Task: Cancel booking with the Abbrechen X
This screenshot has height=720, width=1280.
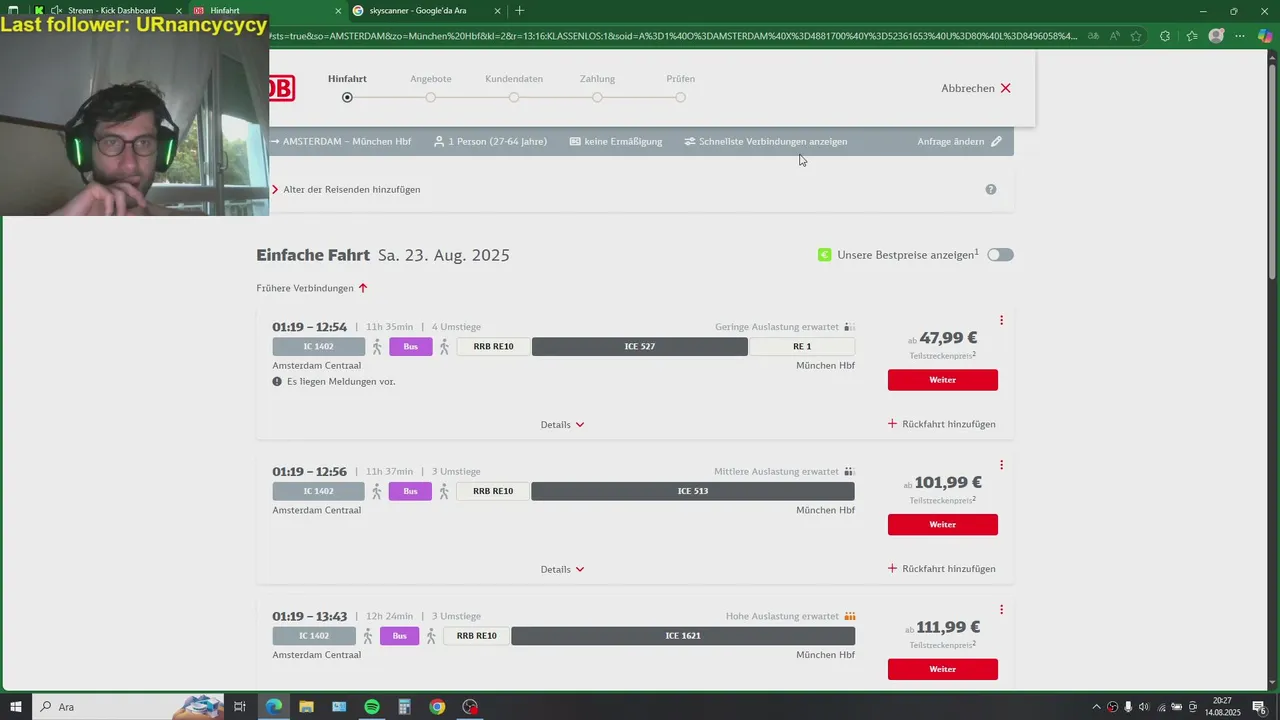Action: pyautogui.click(x=976, y=88)
